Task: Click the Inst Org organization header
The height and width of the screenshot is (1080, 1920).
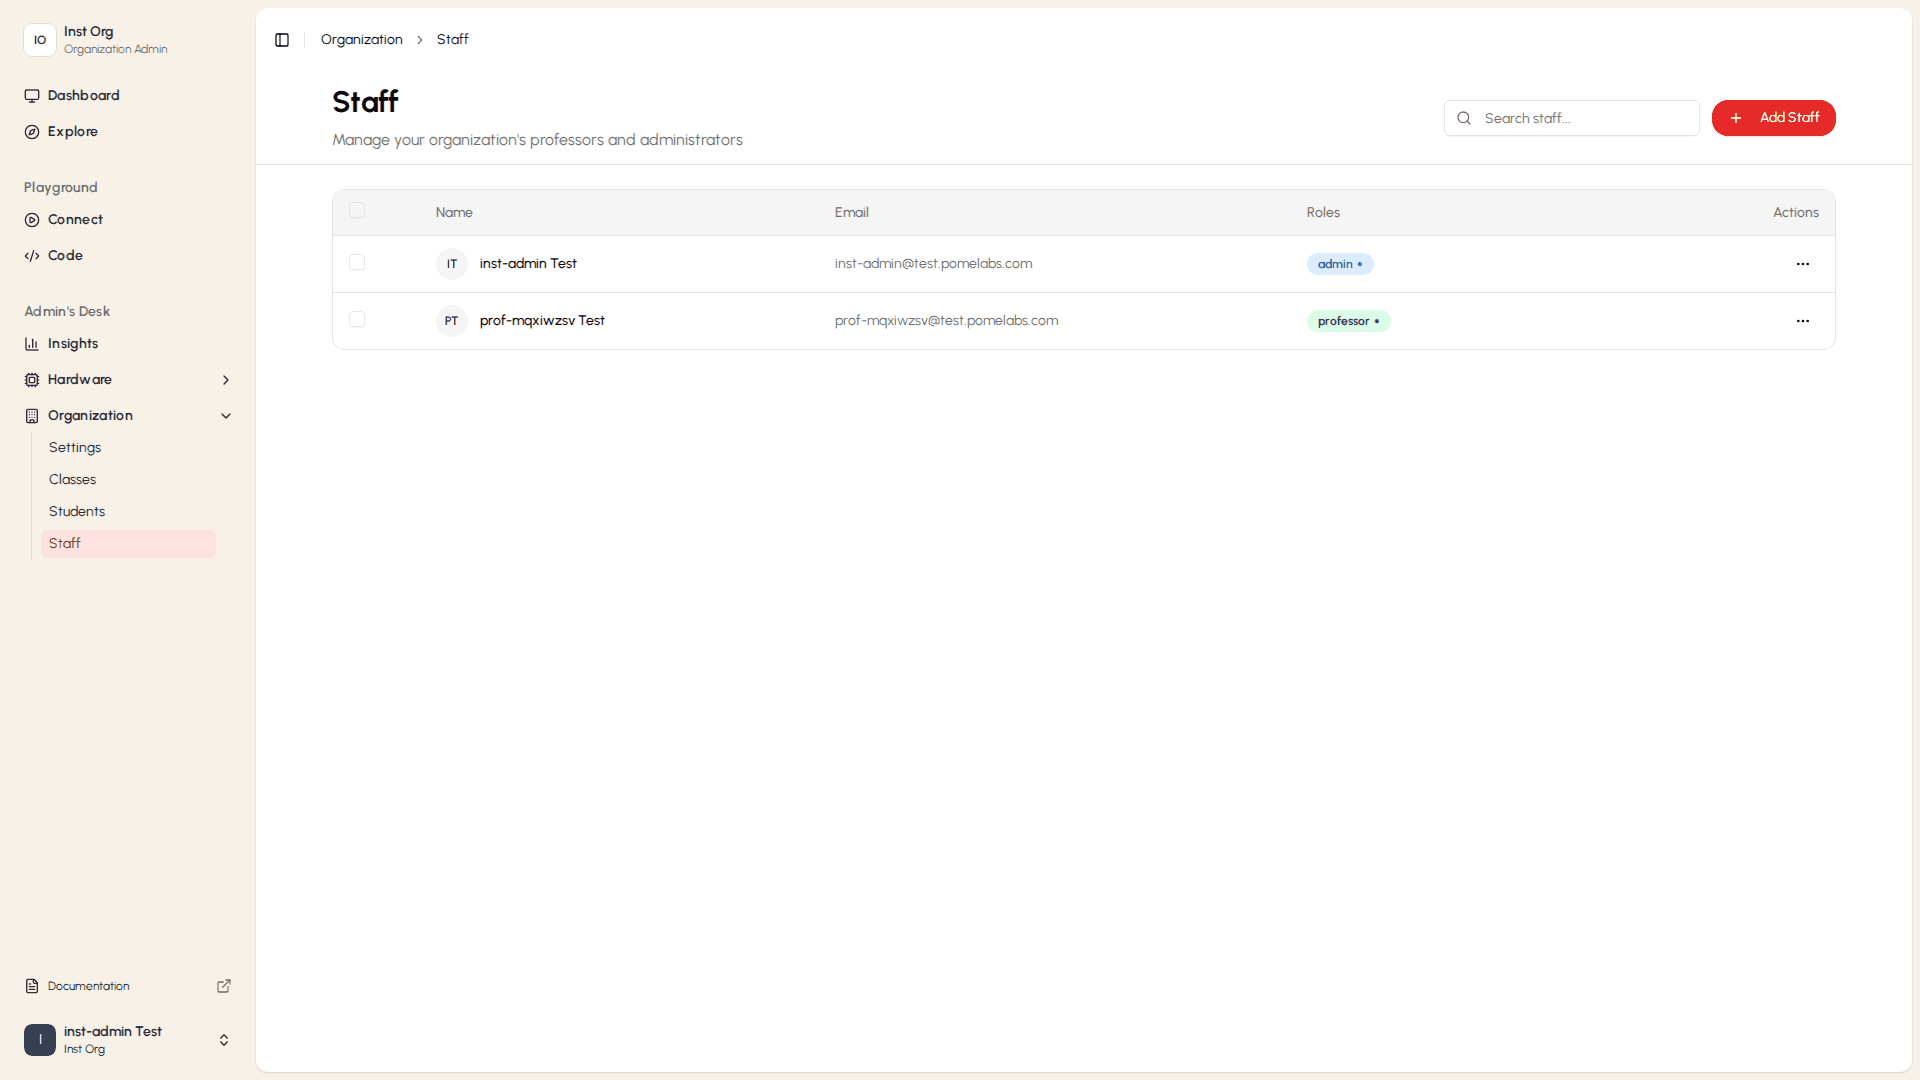Action: click(x=128, y=40)
